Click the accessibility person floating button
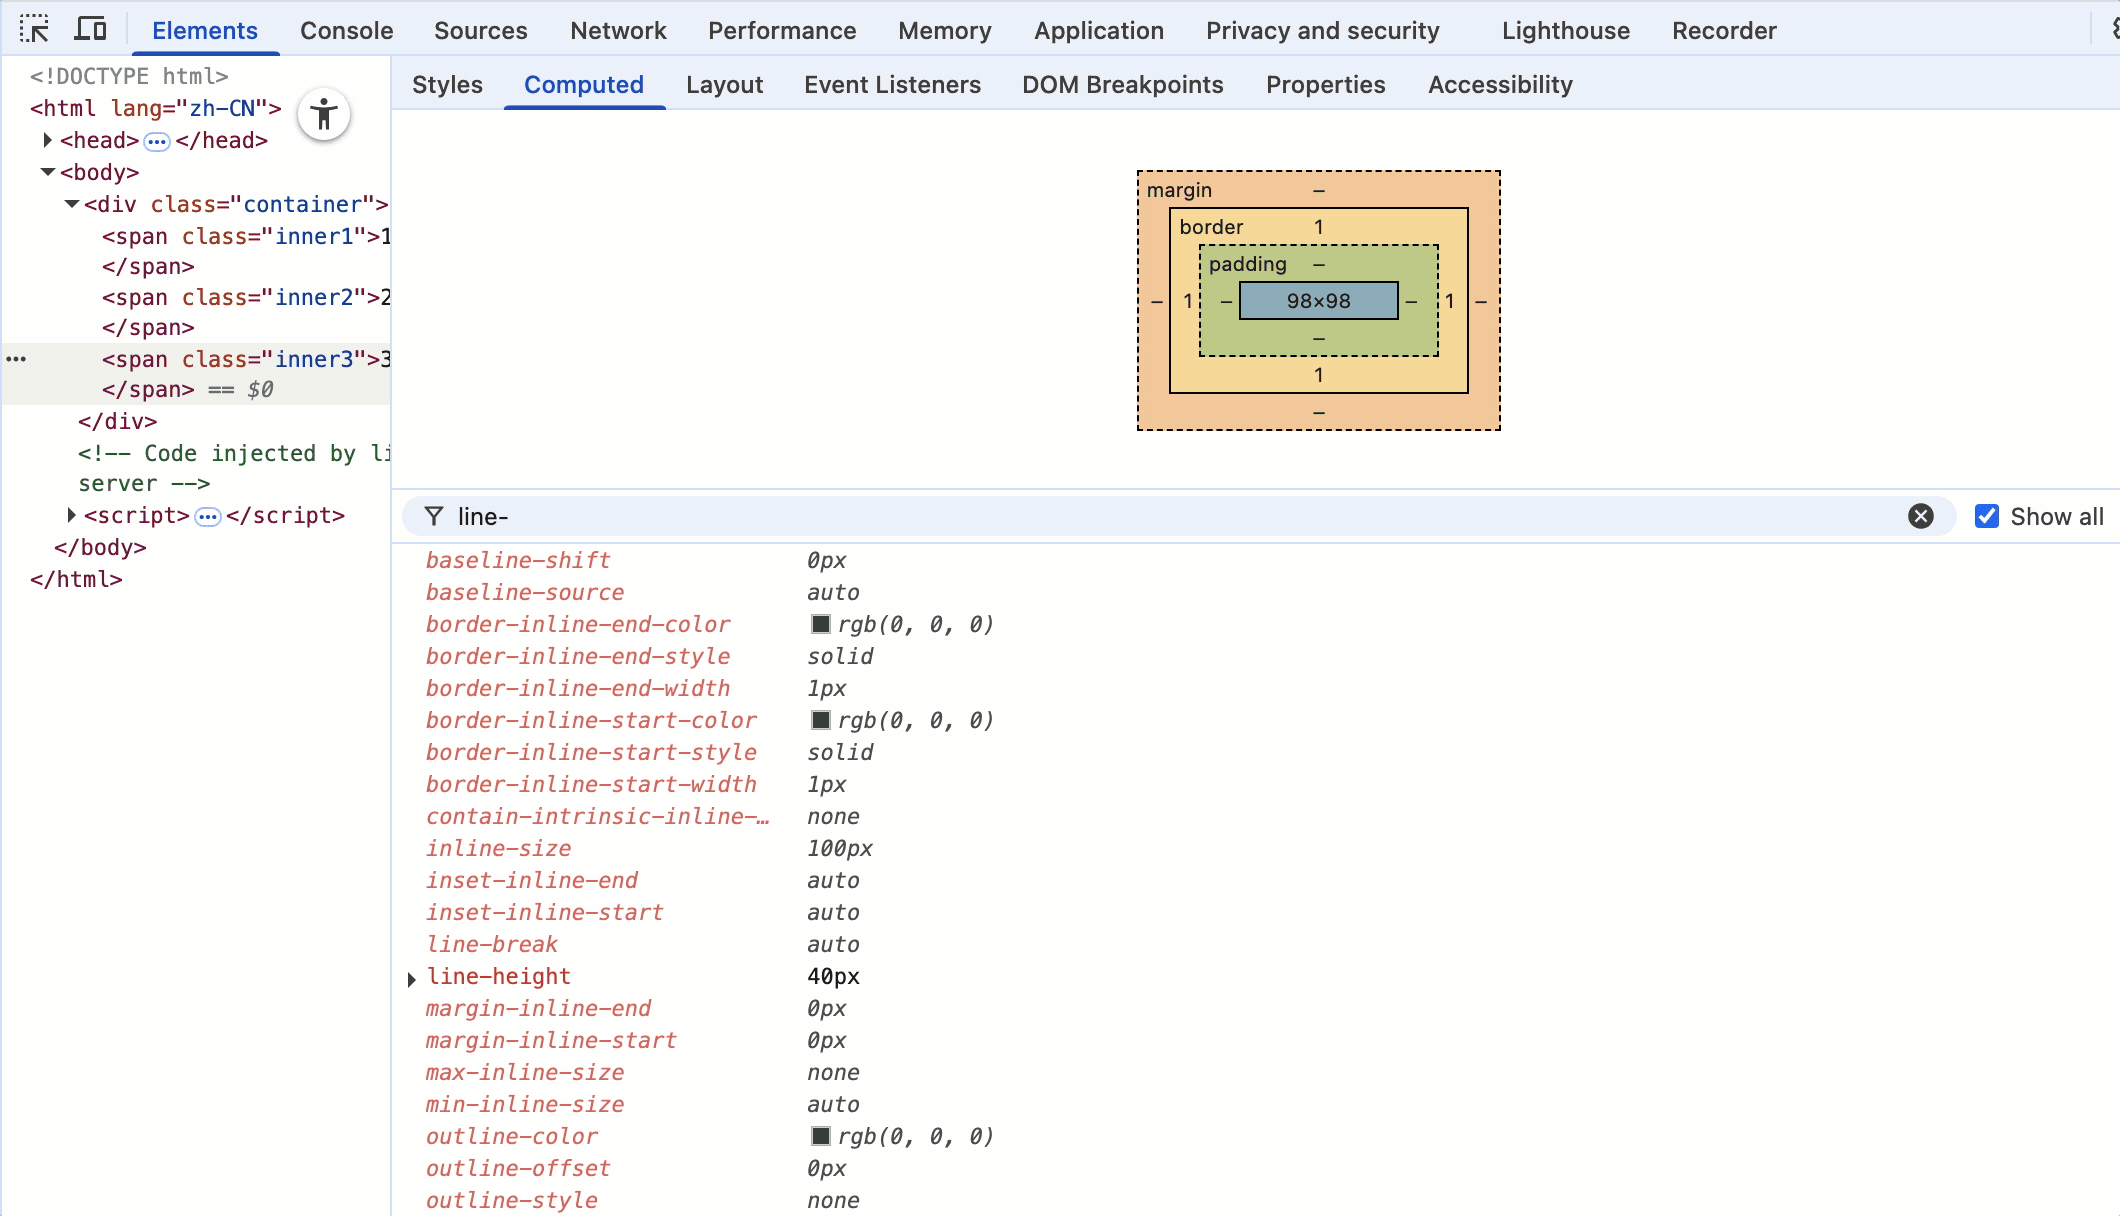Screen dimensions: 2120x1216 pyautogui.click(x=323, y=115)
